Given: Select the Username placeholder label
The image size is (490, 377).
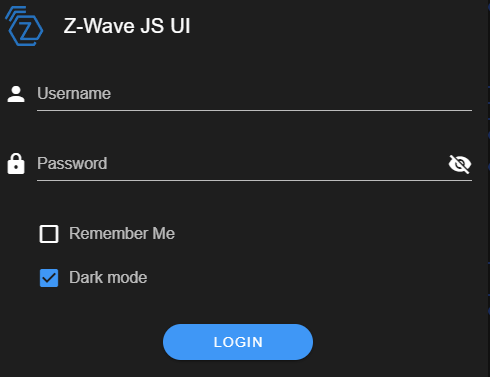Looking at the screenshot, I should 74,93.
